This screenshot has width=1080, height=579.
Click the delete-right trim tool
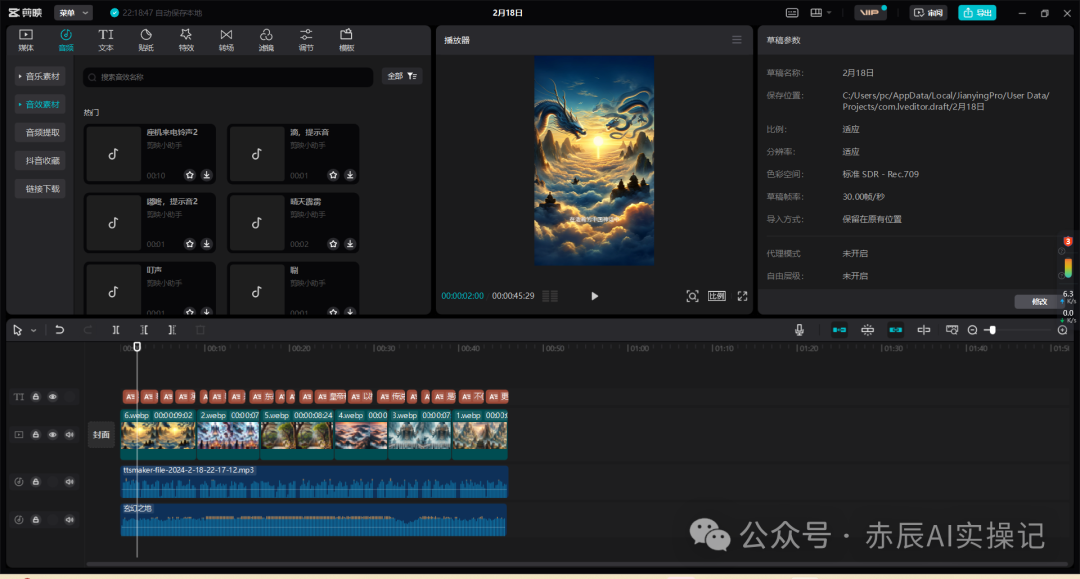pyautogui.click(x=172, y=330)
